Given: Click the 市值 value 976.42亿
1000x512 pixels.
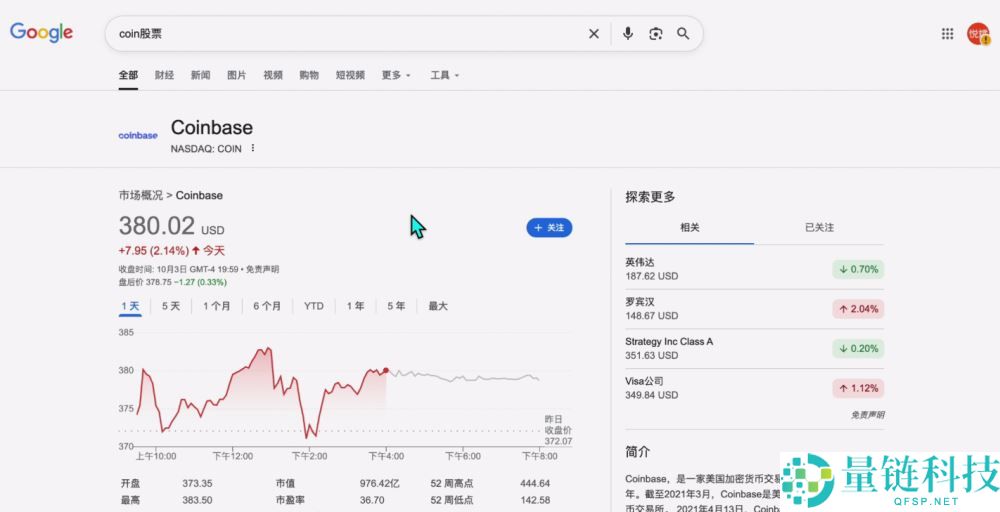Looking at the screenshot, I should click(x=379, y=483).
